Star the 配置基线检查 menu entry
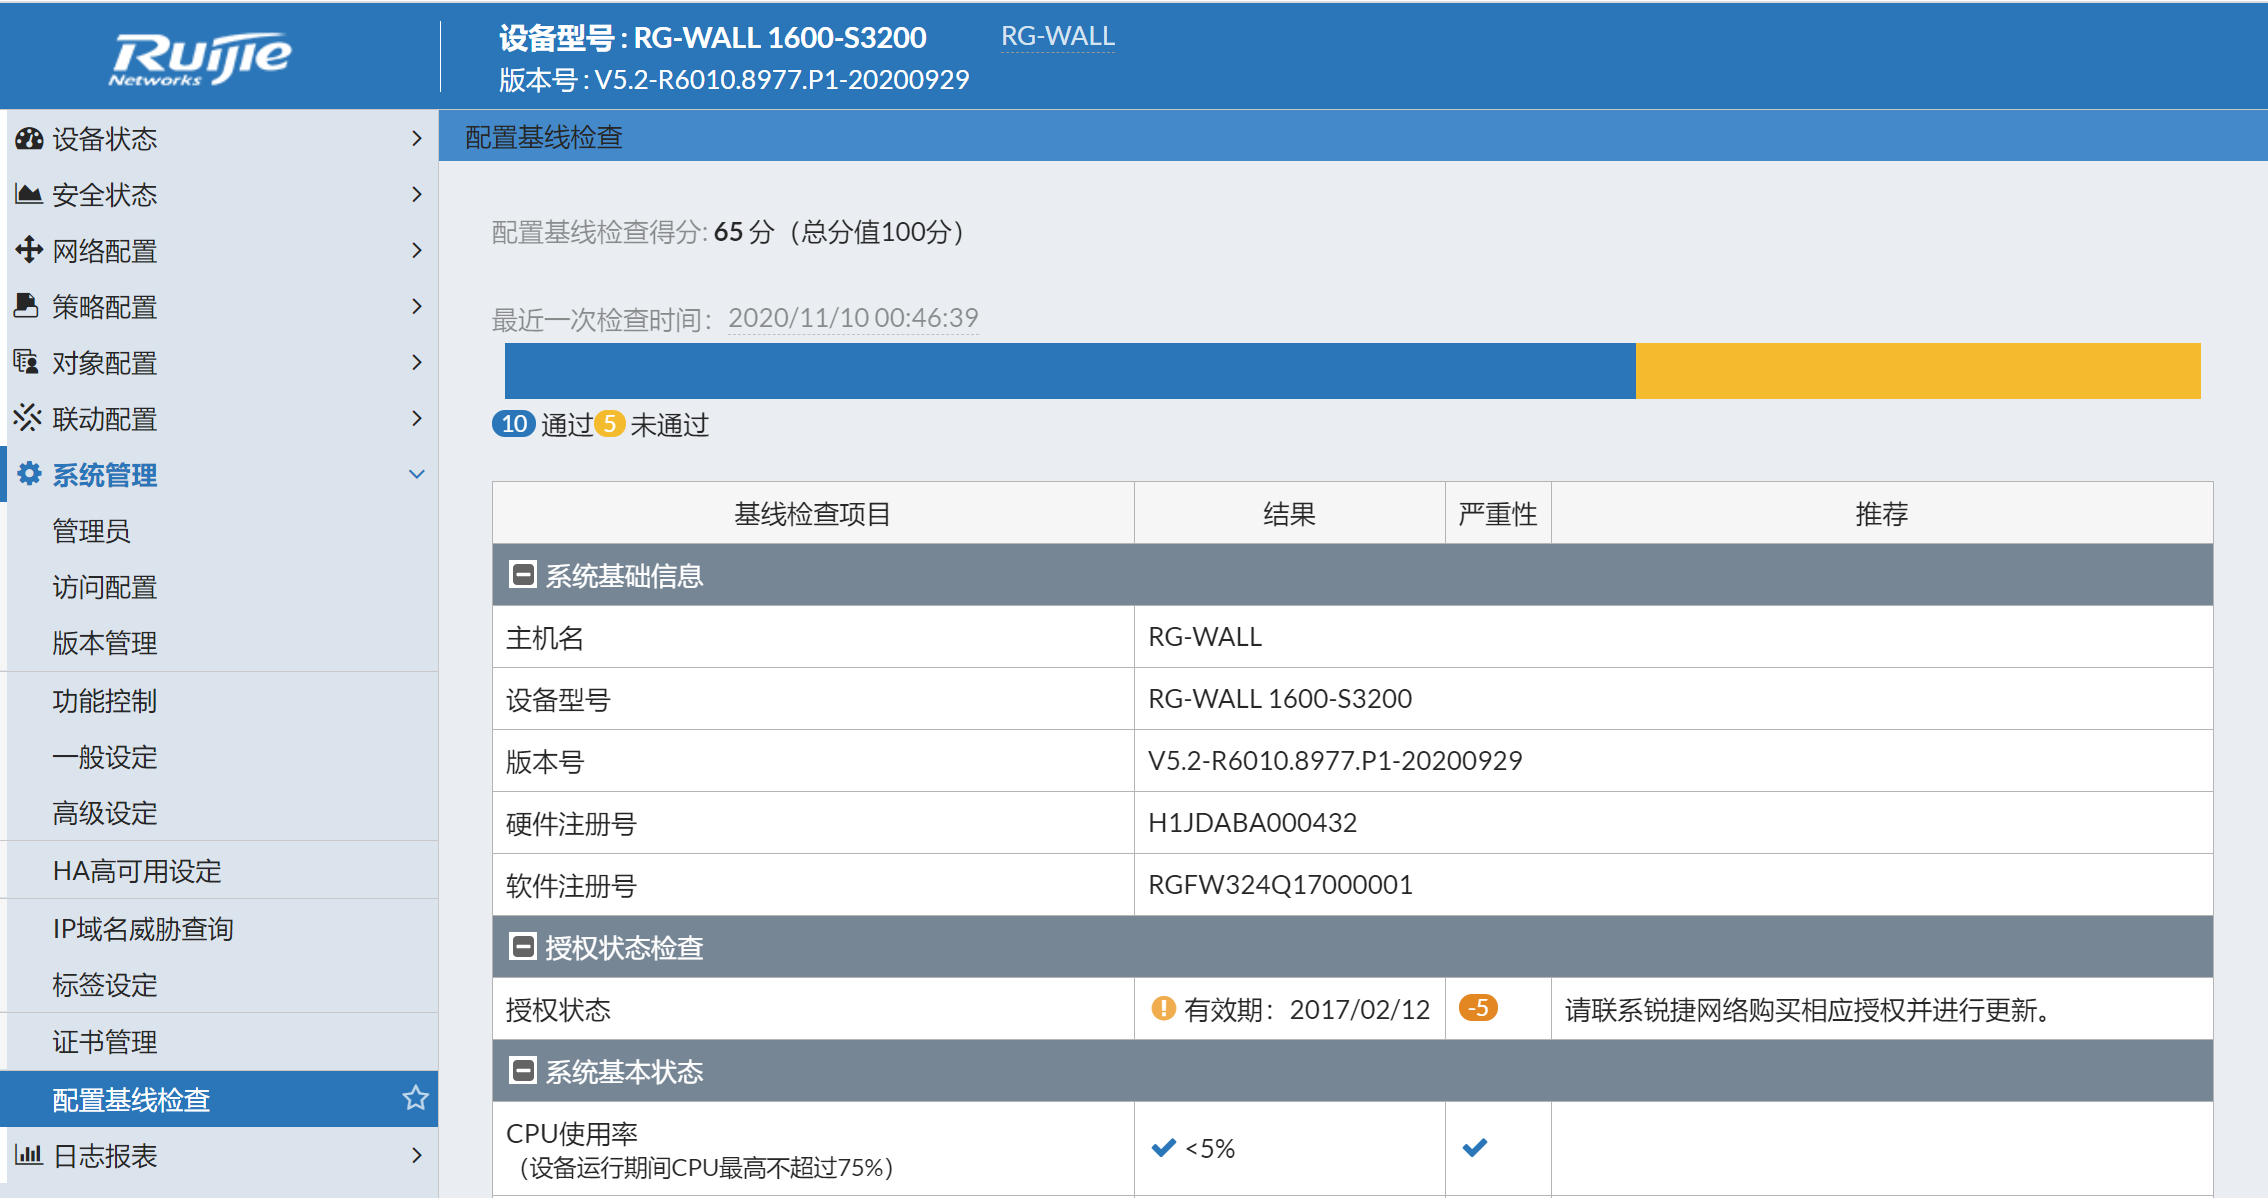 415,1098
